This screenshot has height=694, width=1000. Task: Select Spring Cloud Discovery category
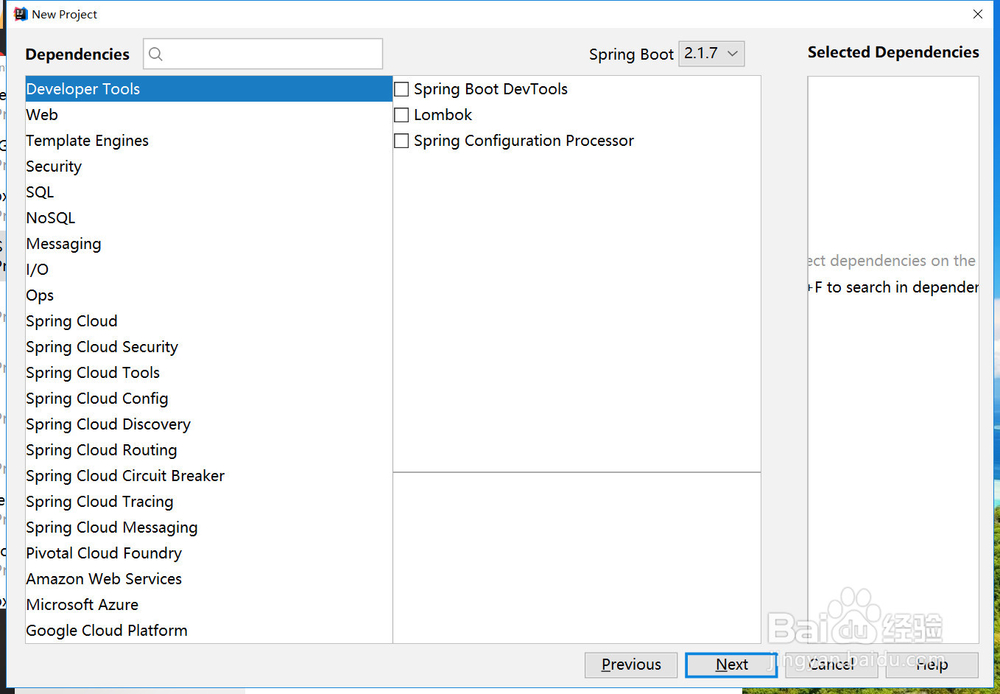[209, 424]
